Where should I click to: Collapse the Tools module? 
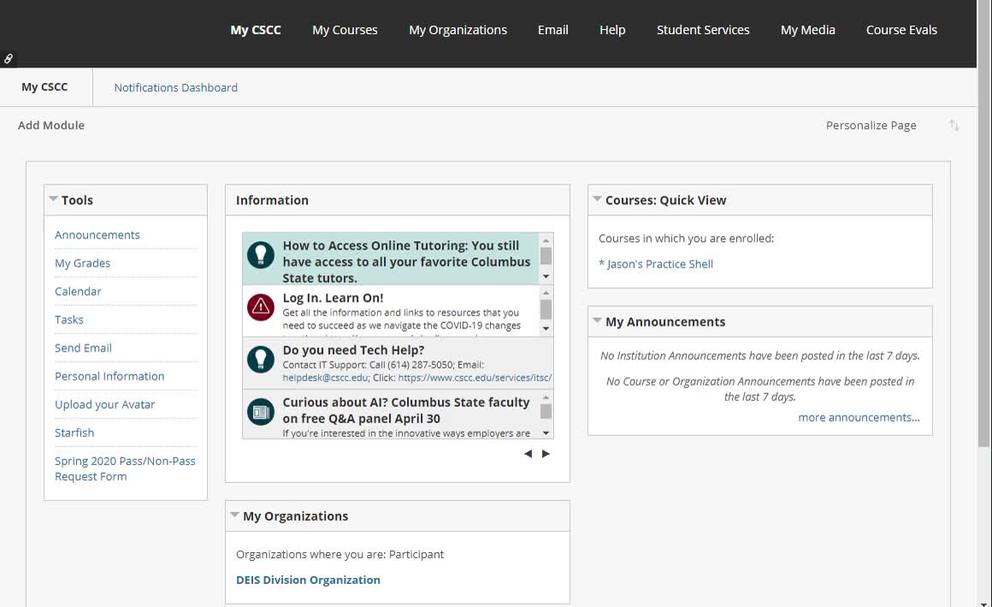(53, 200)
